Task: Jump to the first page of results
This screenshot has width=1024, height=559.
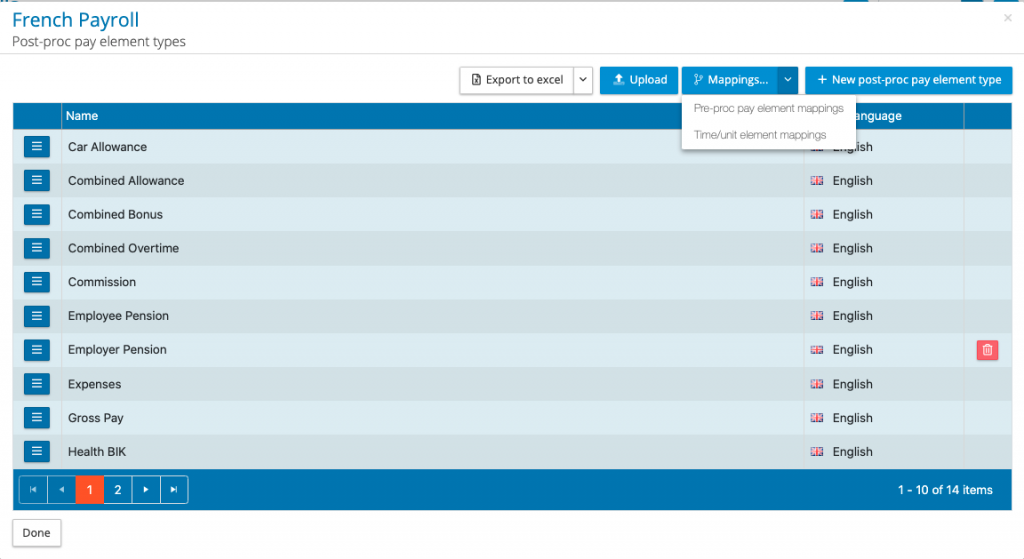Action: point(33,490)
